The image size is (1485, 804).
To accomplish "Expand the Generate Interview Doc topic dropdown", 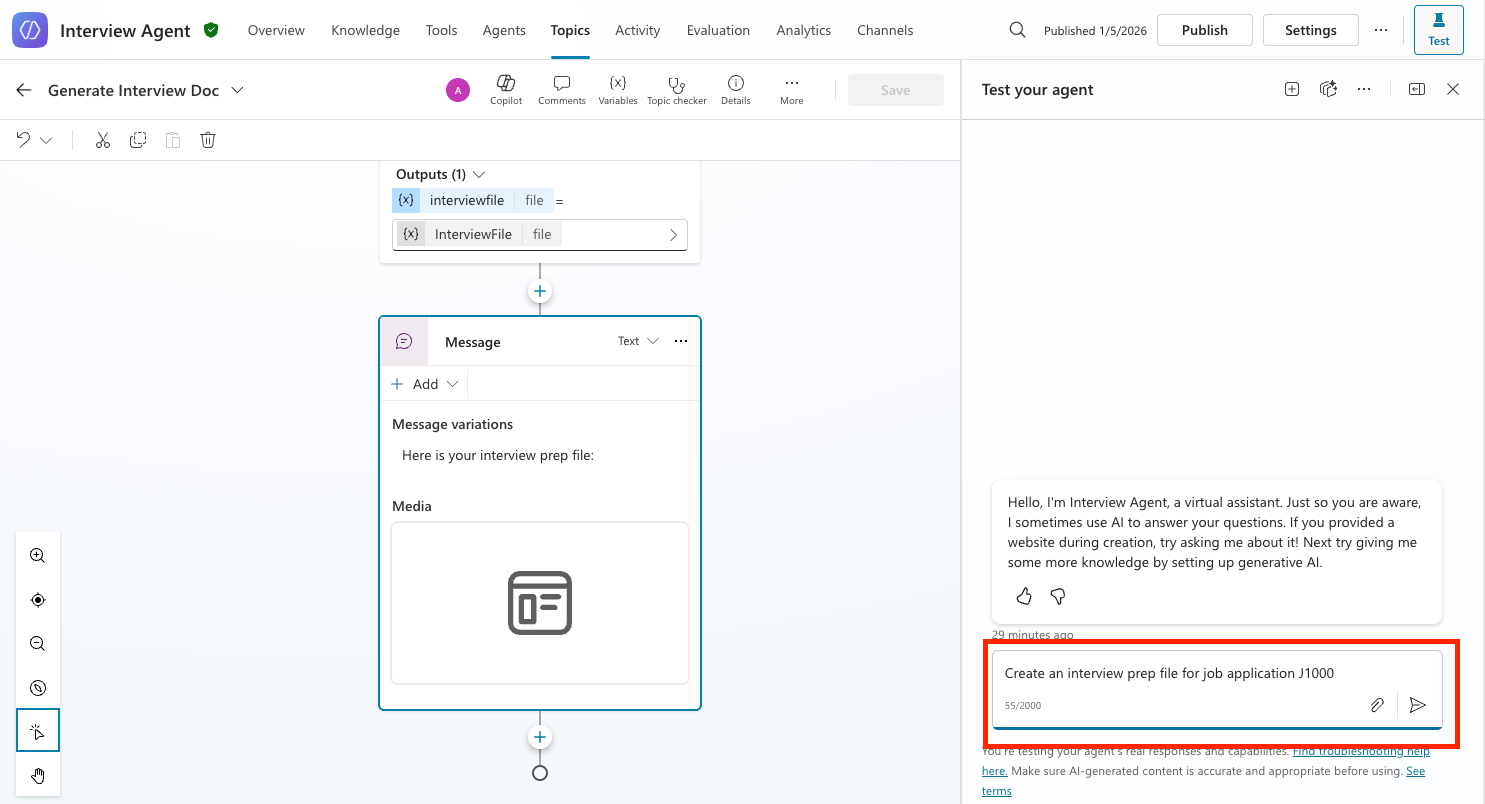I will 237,90.
